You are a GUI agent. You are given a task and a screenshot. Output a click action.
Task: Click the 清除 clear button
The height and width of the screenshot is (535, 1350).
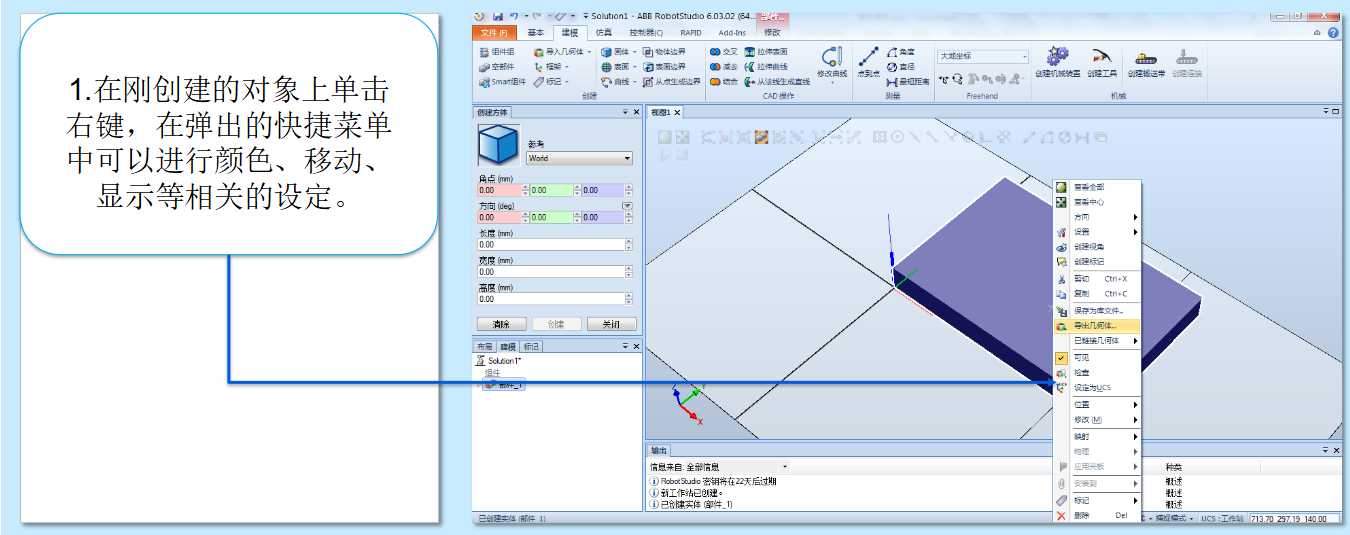[x=501, y=324]
